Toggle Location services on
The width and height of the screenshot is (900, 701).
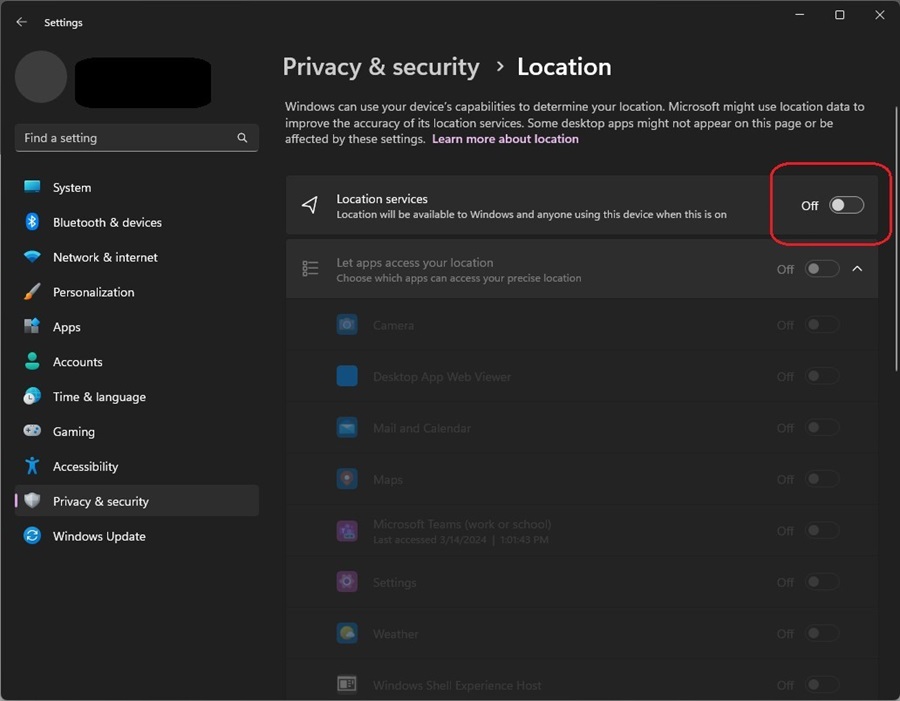click(x=845, y=205)
